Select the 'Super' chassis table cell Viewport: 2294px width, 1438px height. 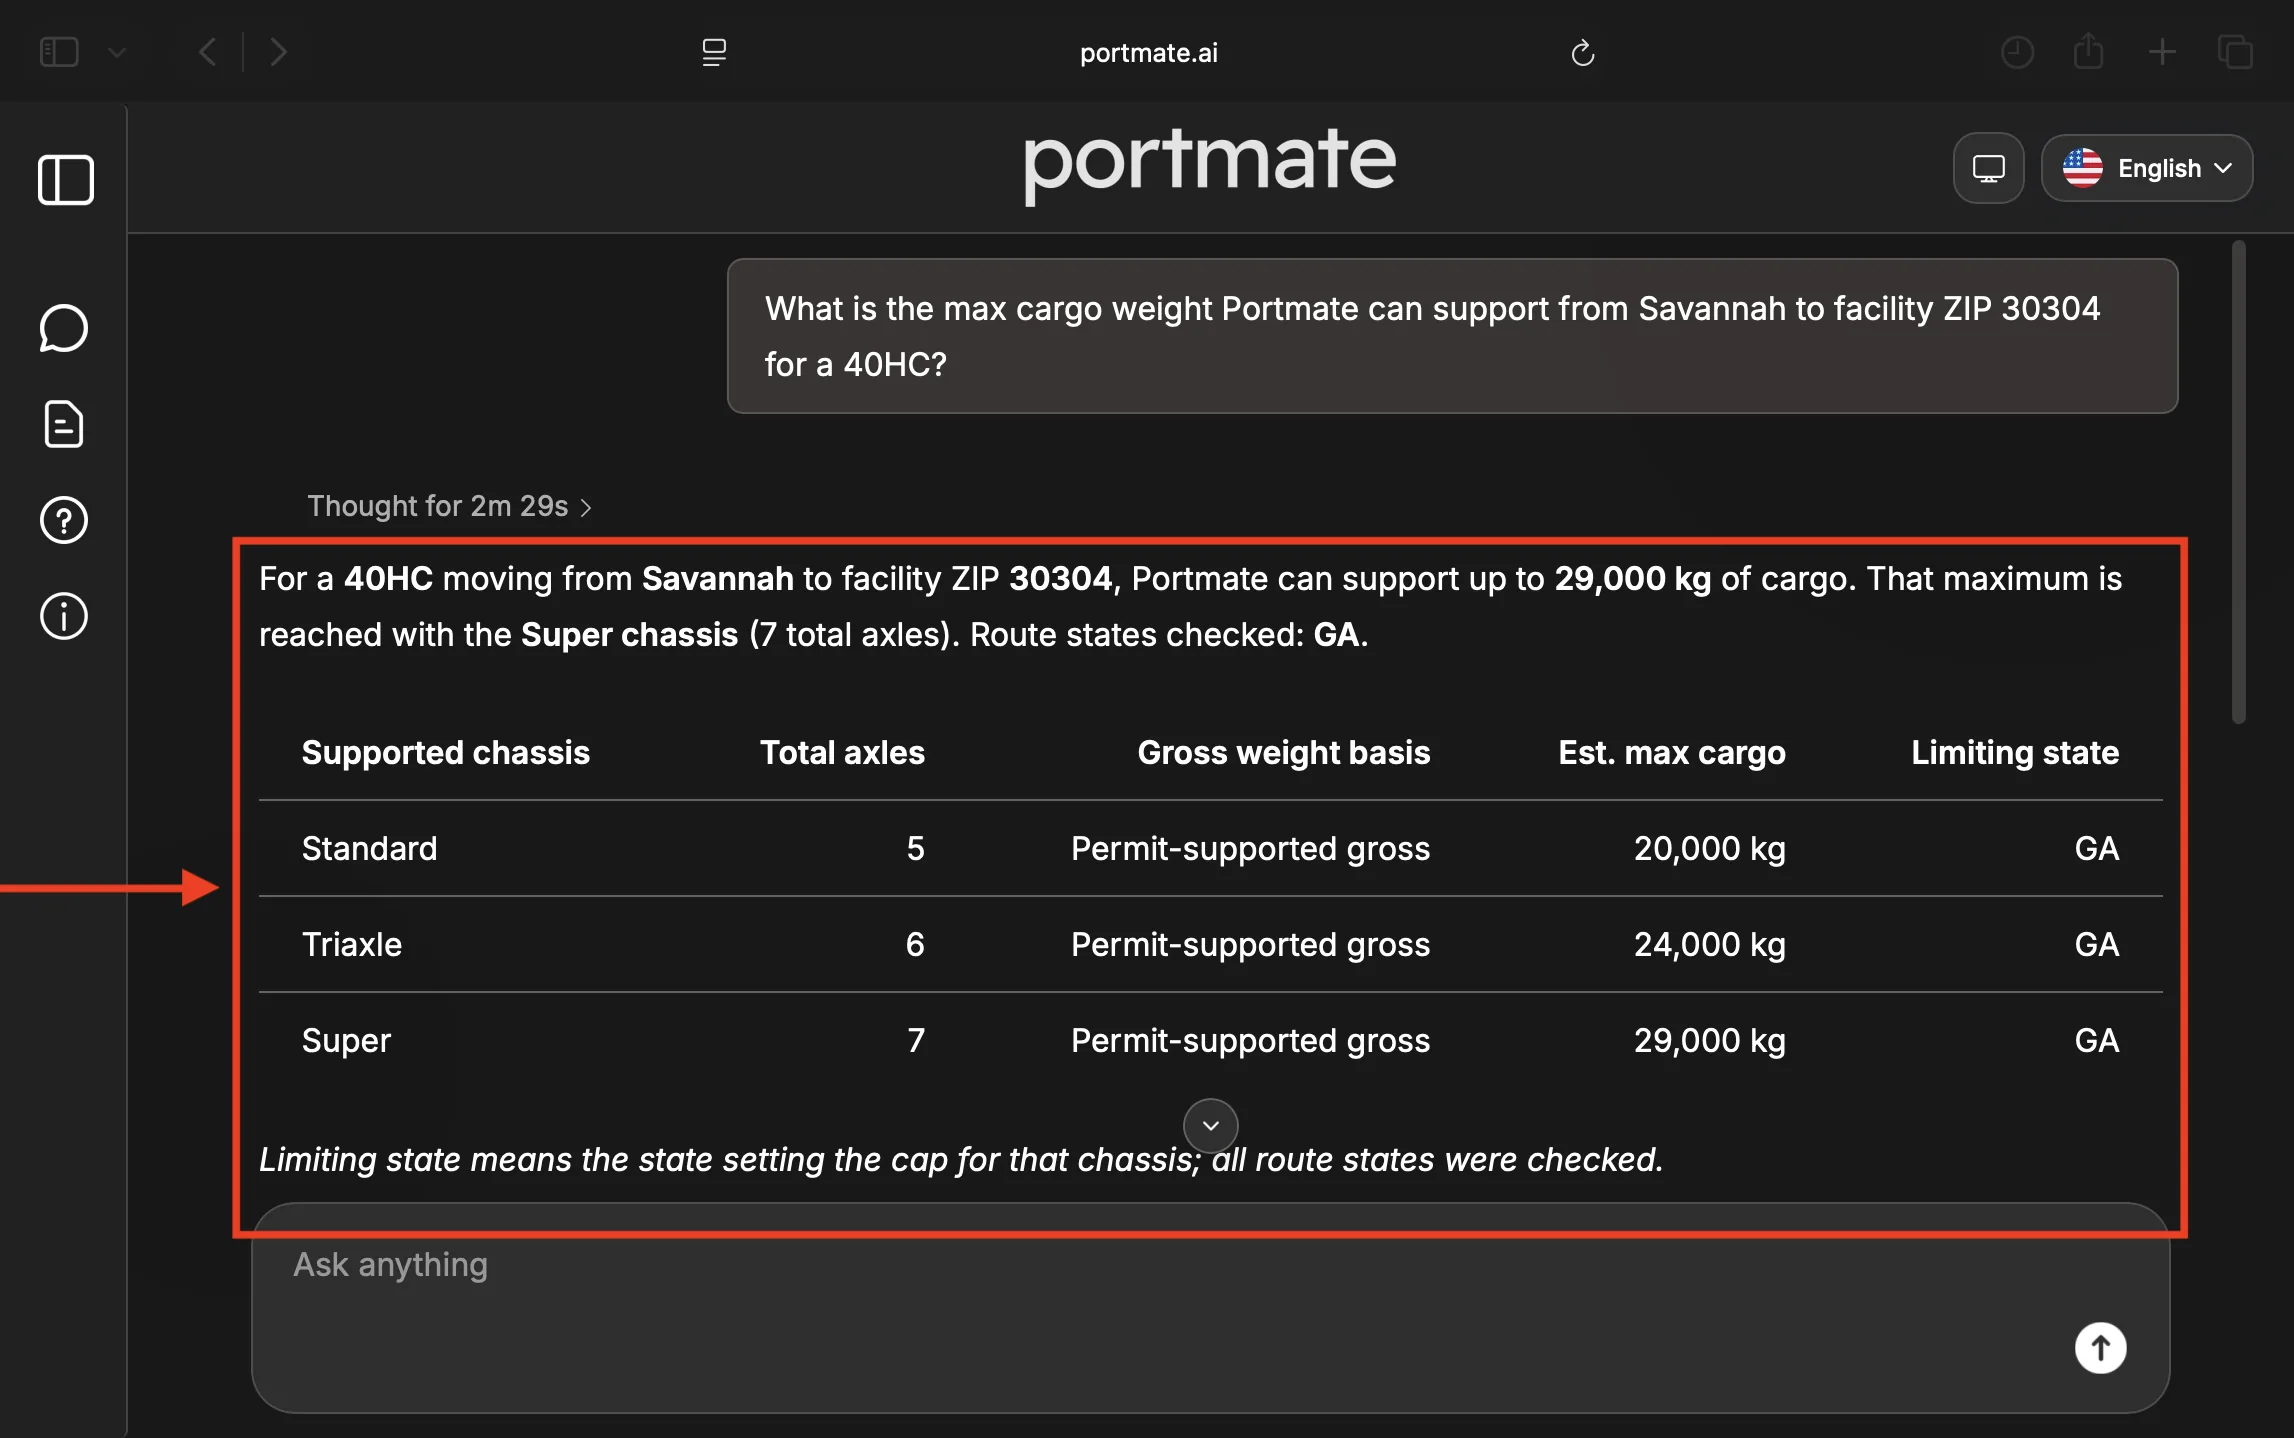point(346,1040)
